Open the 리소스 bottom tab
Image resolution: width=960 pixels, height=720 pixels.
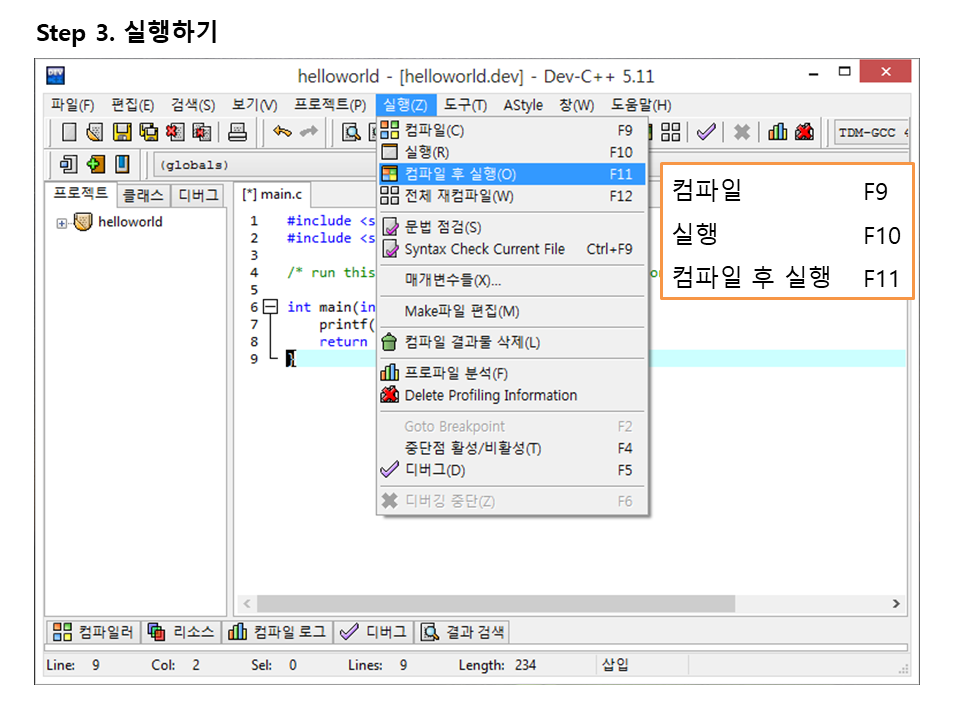(x=182, y=632)
